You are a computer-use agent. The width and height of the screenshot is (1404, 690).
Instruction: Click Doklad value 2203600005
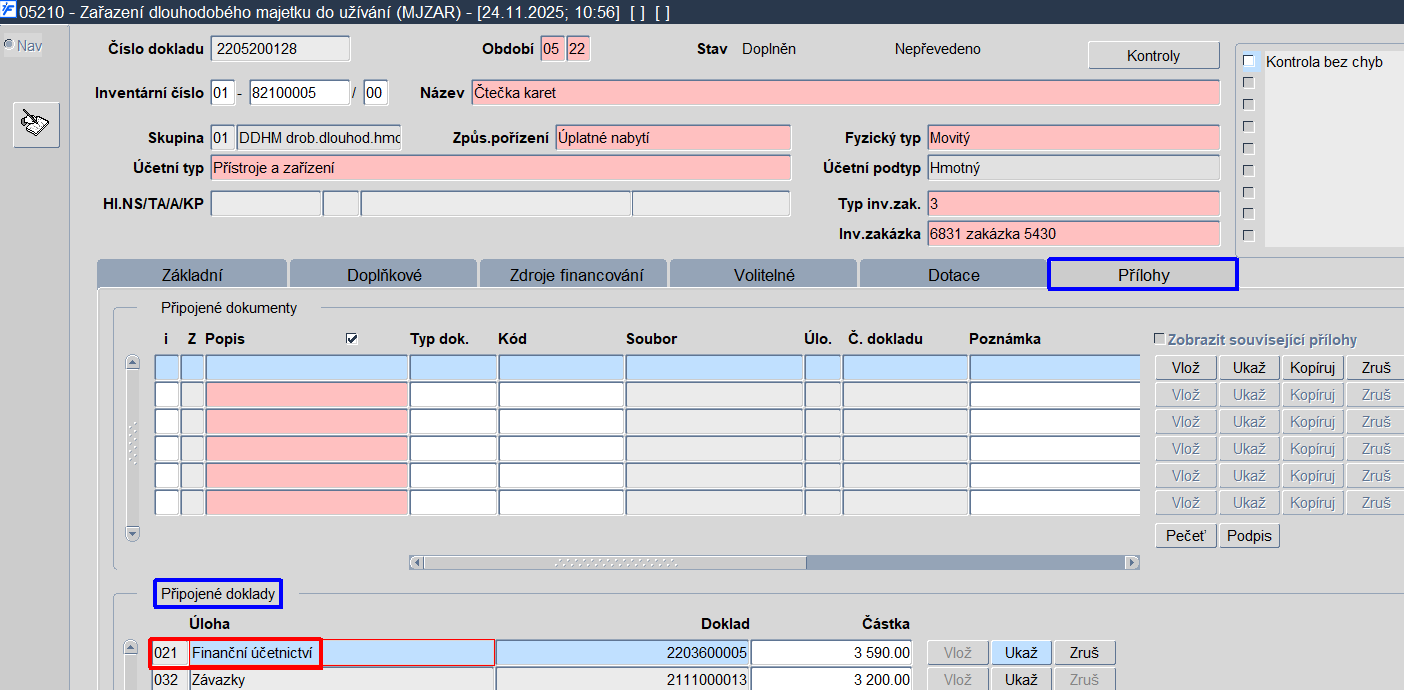[x=623, y=653]
